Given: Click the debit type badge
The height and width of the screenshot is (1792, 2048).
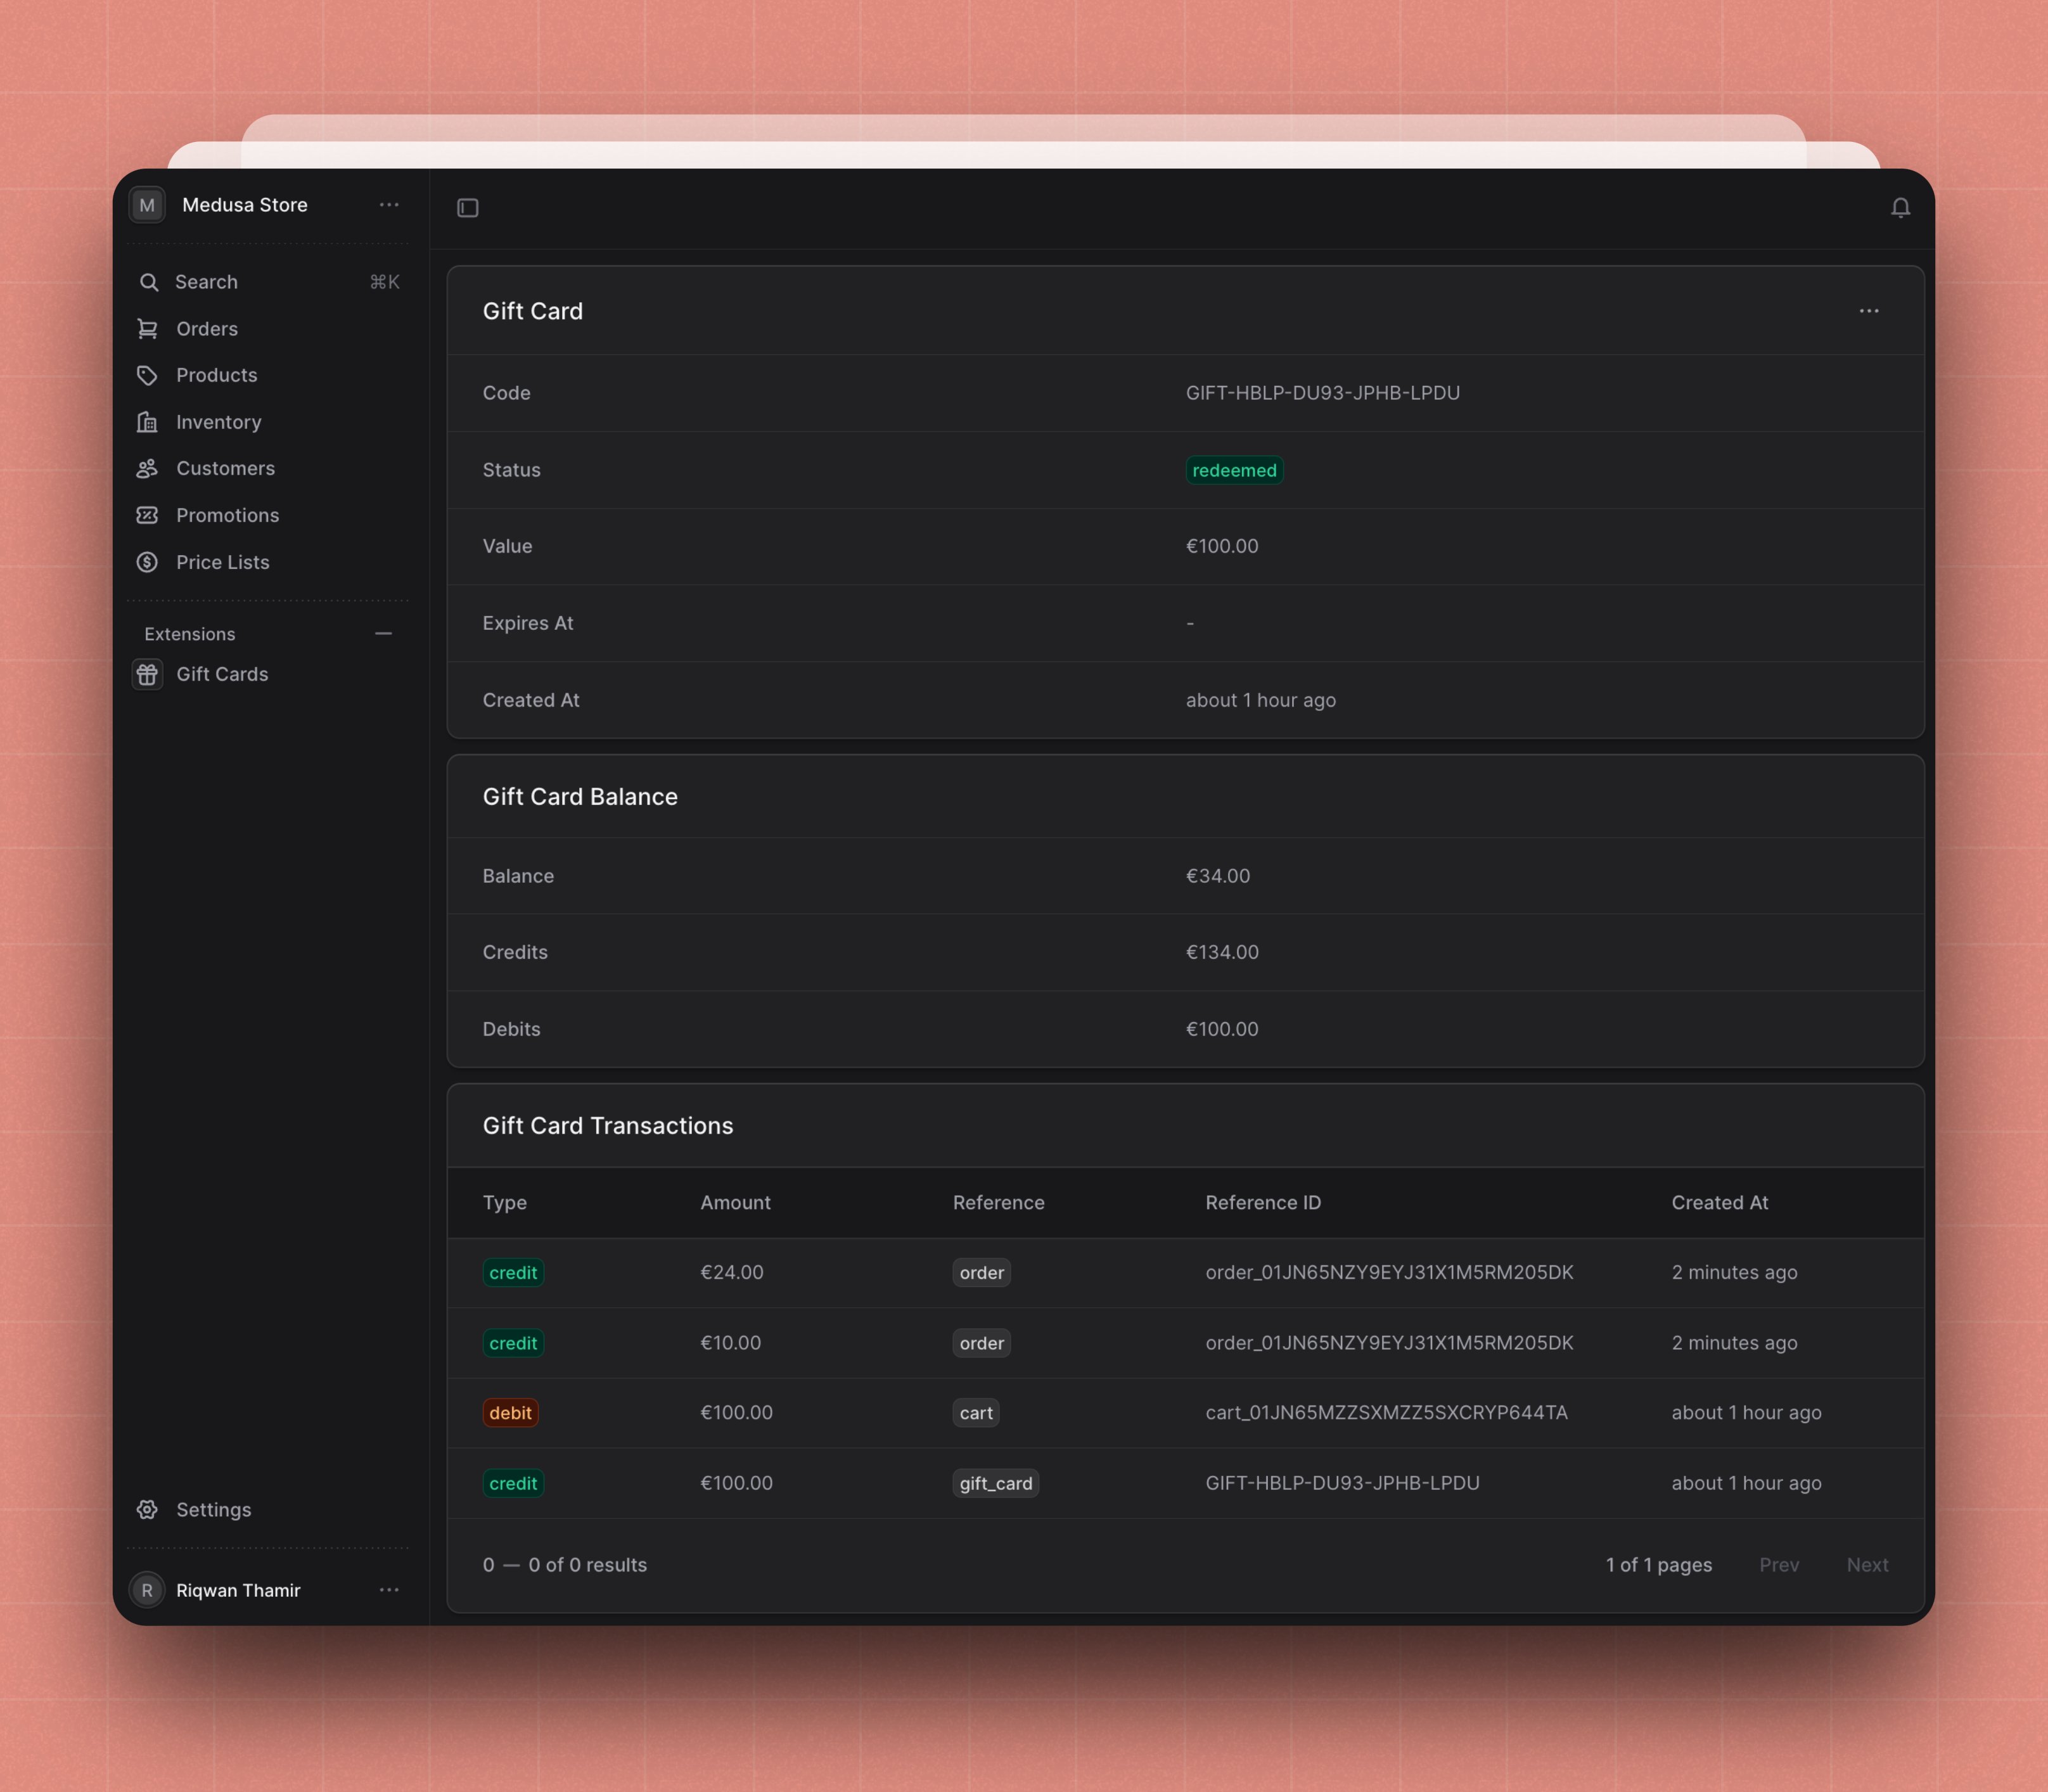Looking at the screenshot, I should (x=510, y=1413).
